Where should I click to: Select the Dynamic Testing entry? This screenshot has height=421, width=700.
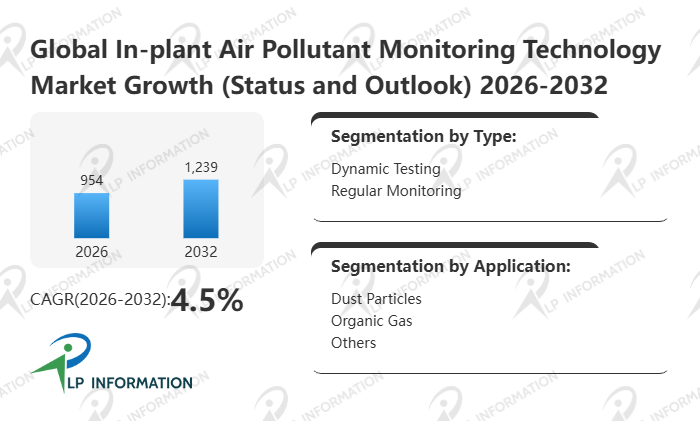(x=385, y=169)
